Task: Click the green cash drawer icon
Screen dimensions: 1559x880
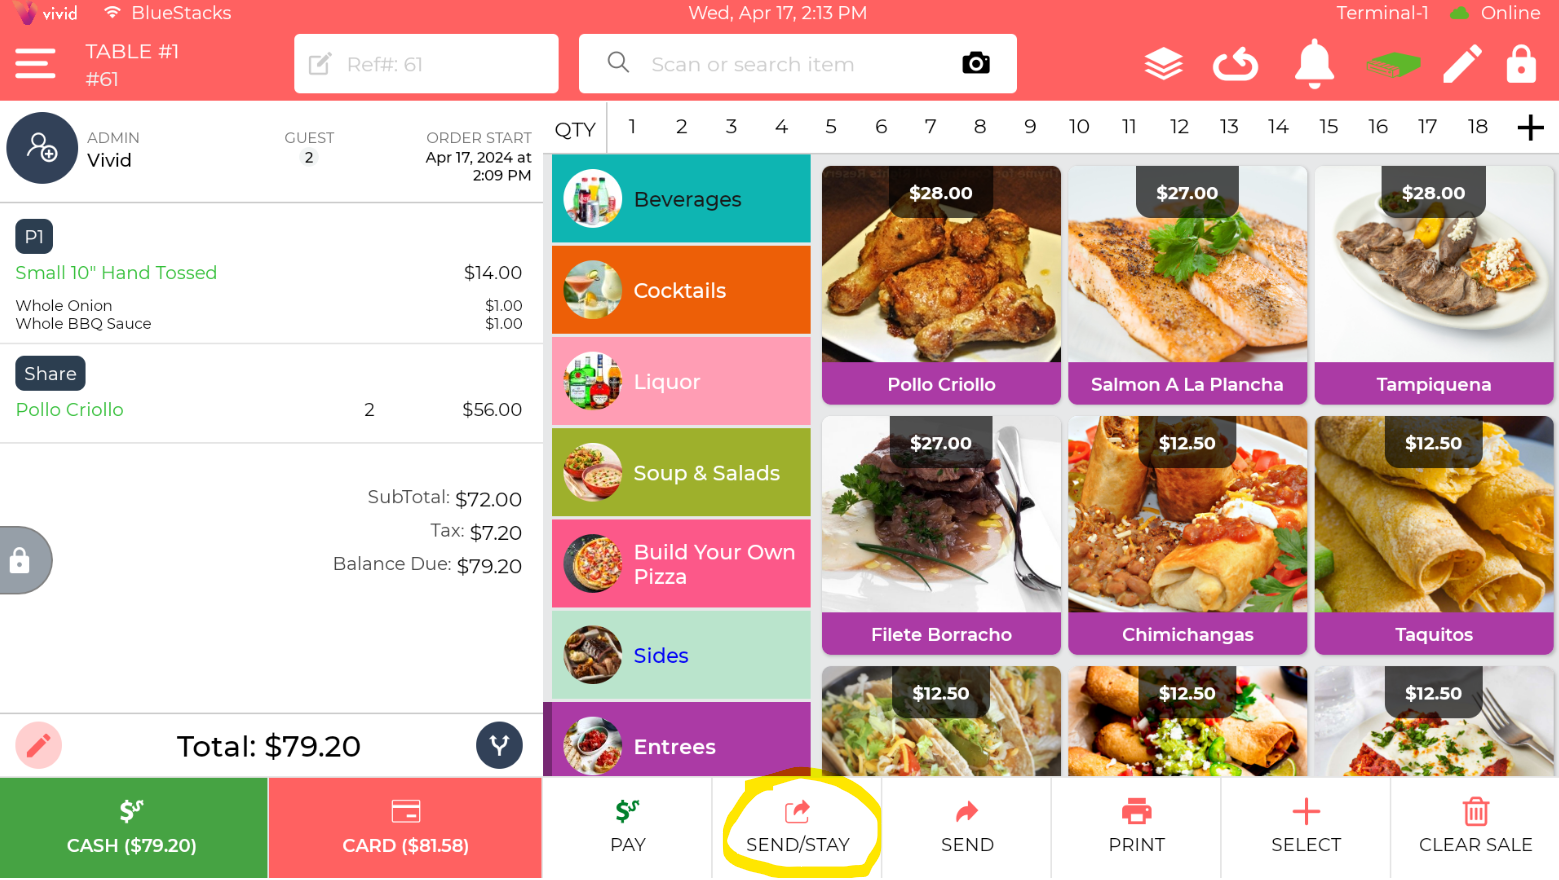Action: coord(1393,65)
